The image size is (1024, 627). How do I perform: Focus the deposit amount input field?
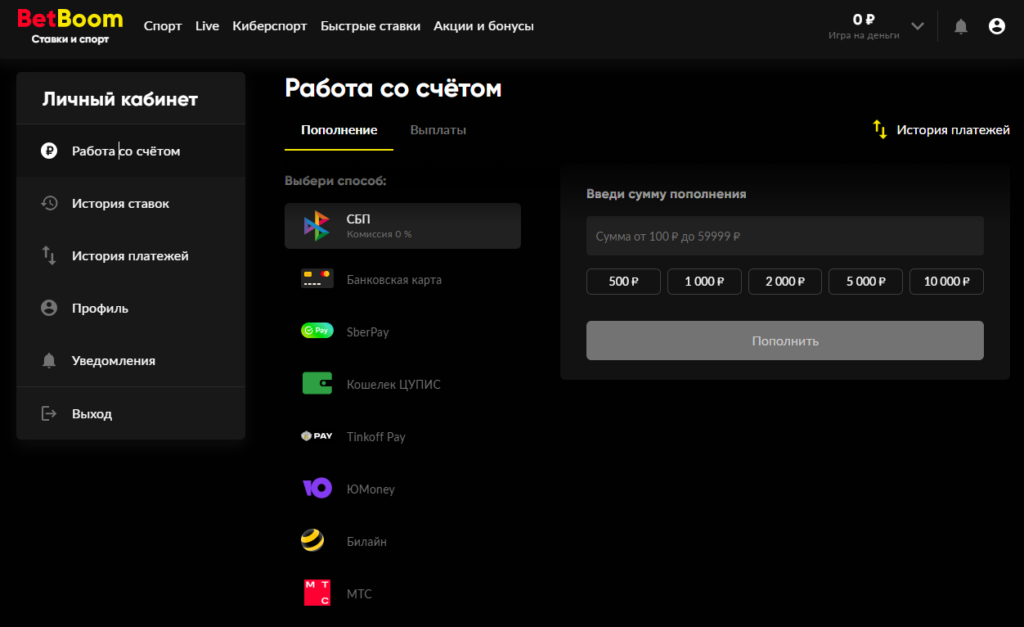pyautogui.click(x=785, y=236)
